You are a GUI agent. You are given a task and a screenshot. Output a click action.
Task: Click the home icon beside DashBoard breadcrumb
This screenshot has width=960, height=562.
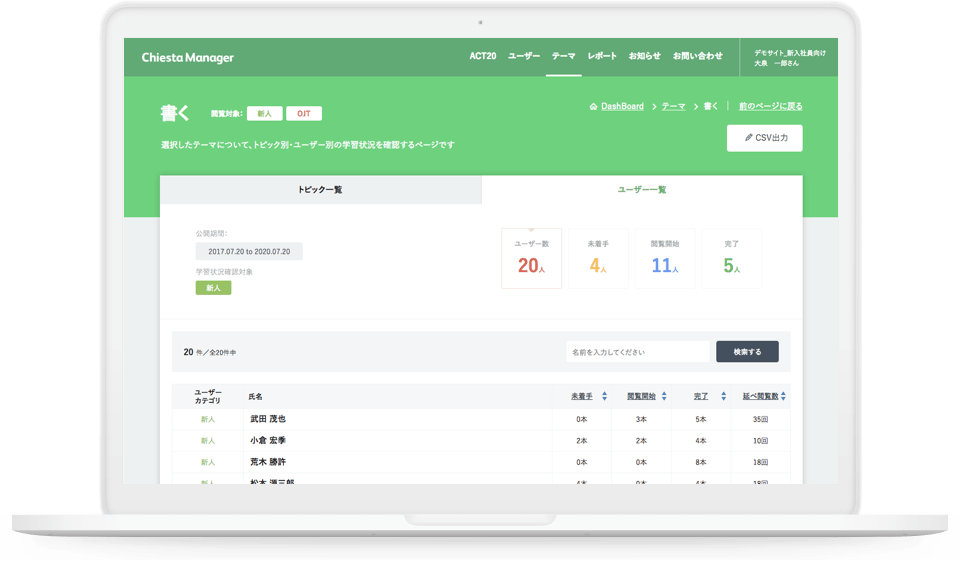[594, 106]
